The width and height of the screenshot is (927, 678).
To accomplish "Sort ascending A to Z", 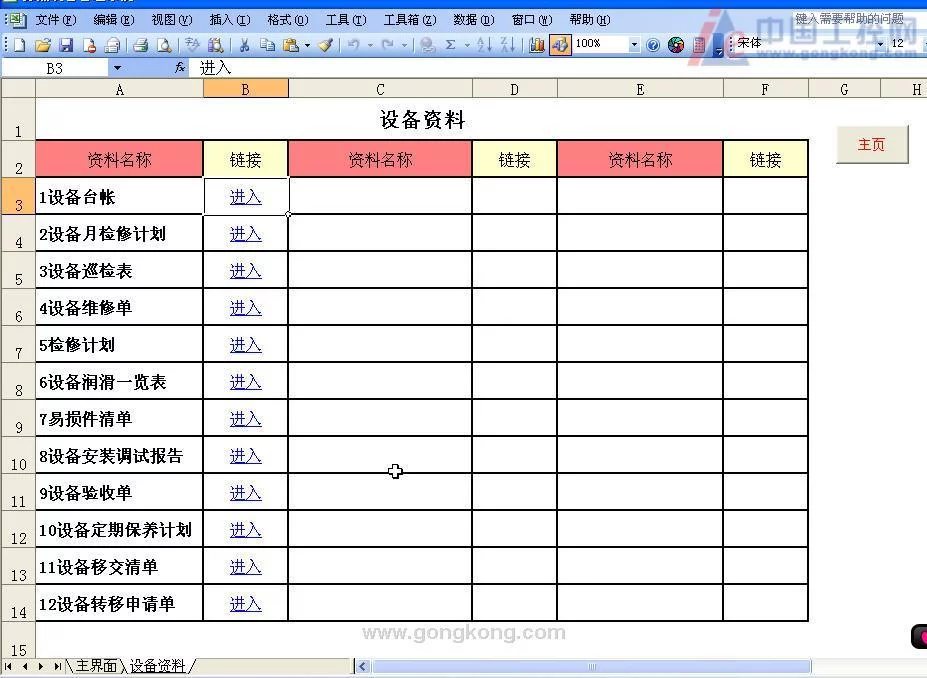I will (x=484, y=44).
